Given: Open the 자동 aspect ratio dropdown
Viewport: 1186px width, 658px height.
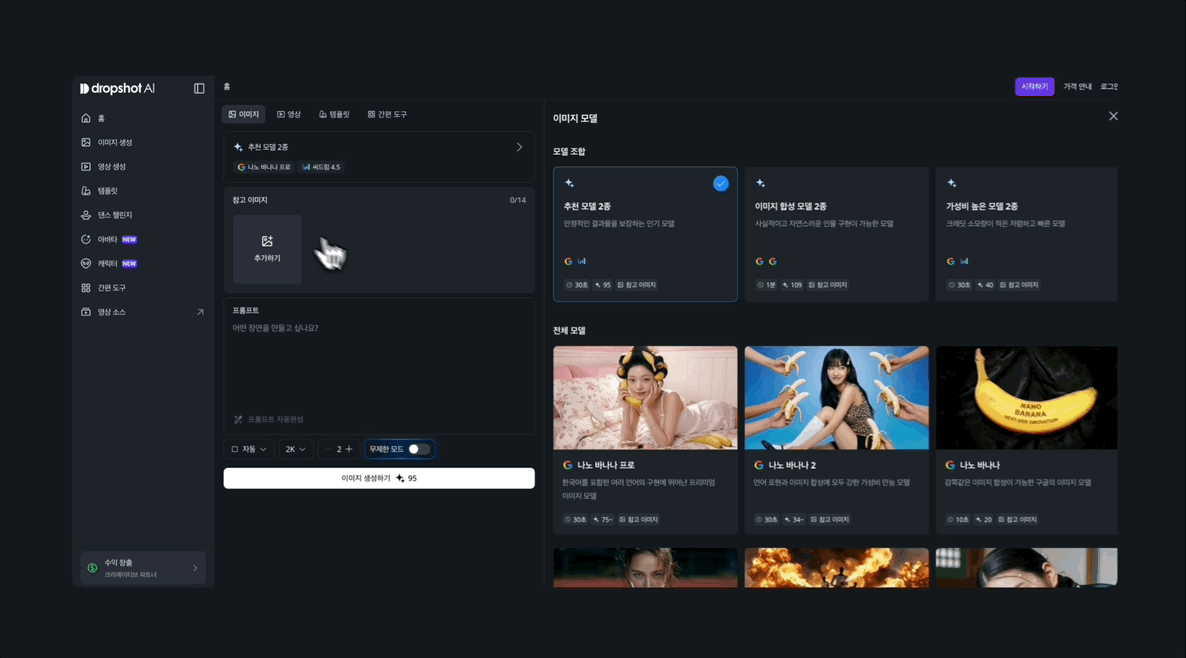Looking at the screenshot, I should (249, 449).
